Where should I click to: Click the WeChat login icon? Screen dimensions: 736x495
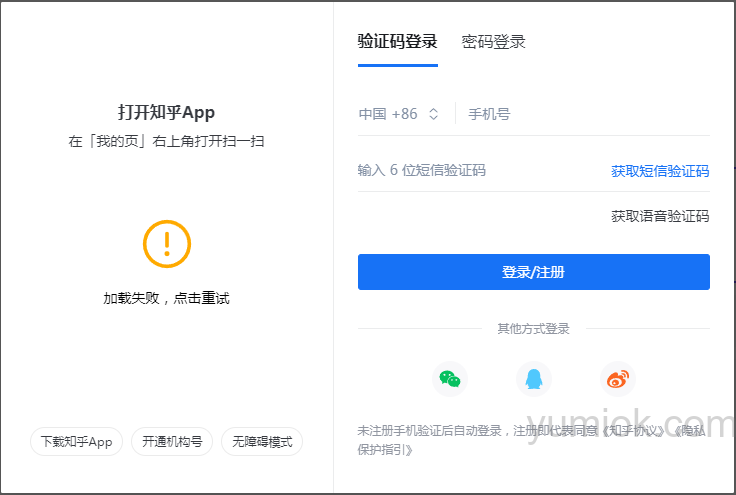450,379
